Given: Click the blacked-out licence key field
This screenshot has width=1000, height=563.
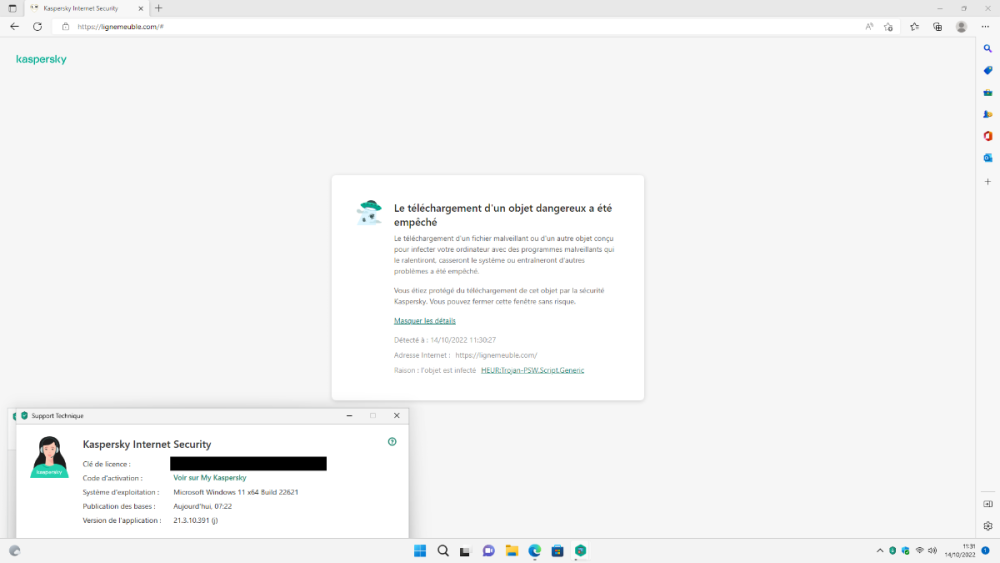Looking at the screenshot, I should pos(248,464).
